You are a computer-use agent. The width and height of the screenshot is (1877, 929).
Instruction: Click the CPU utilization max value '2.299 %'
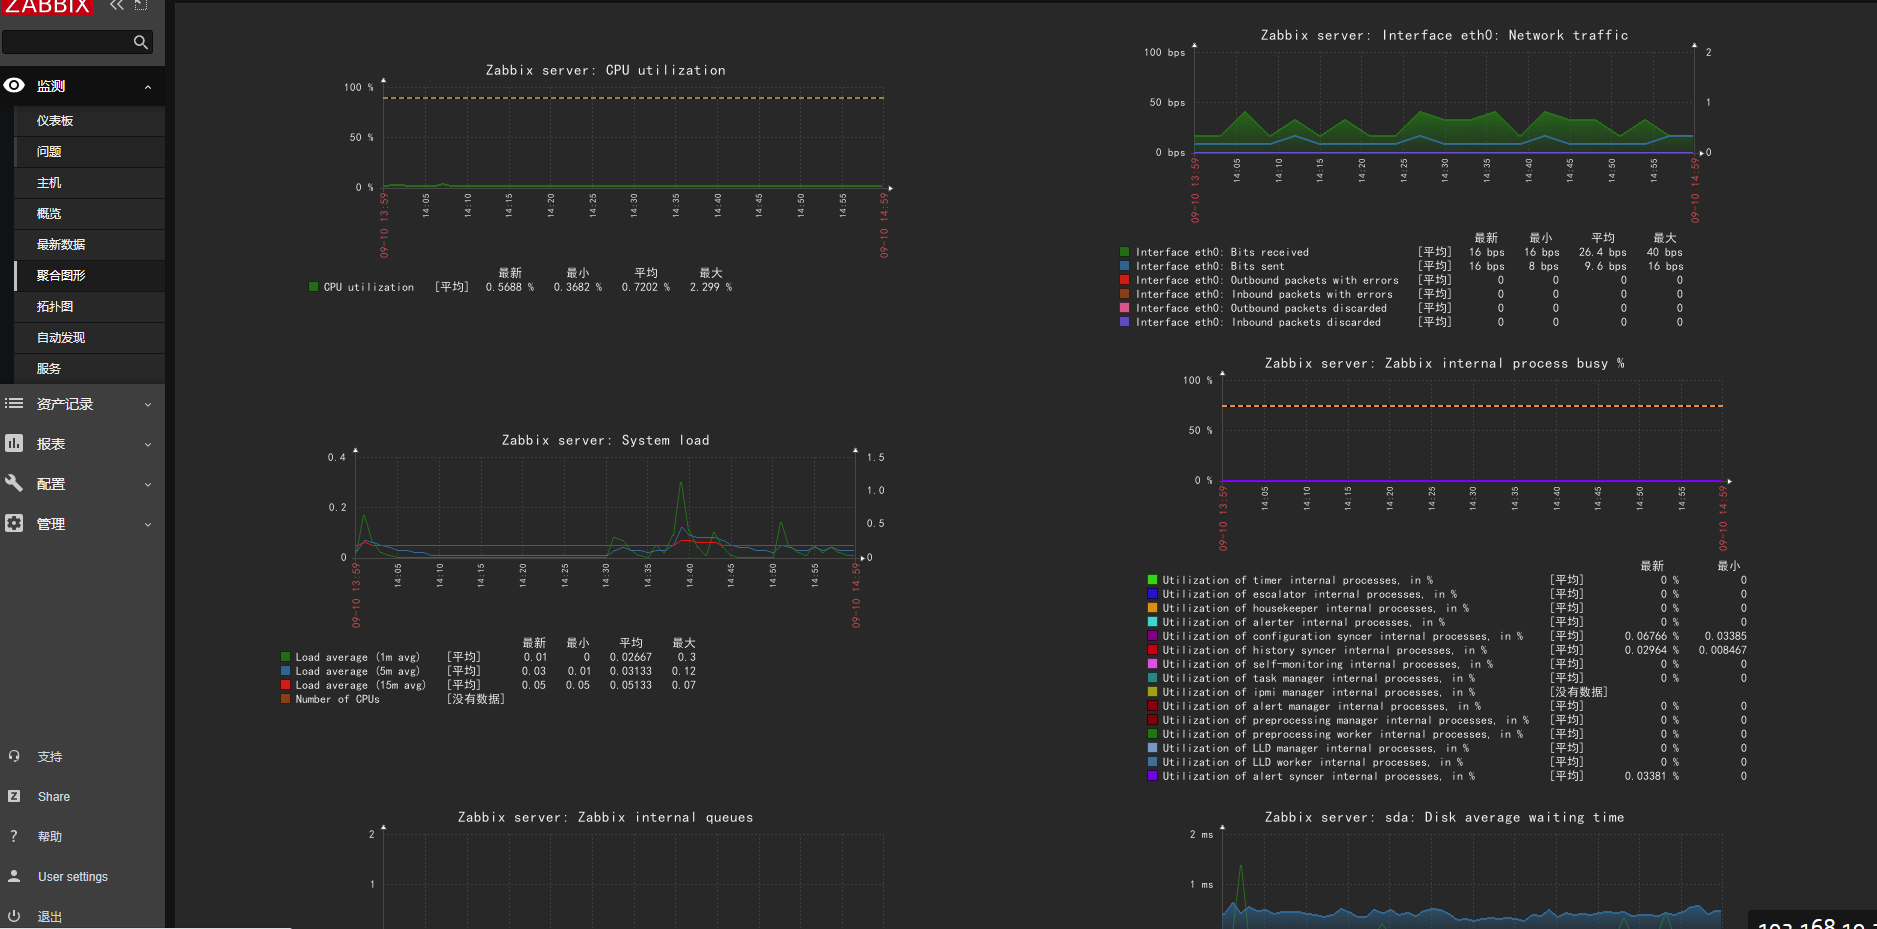[x=711, y=287]
